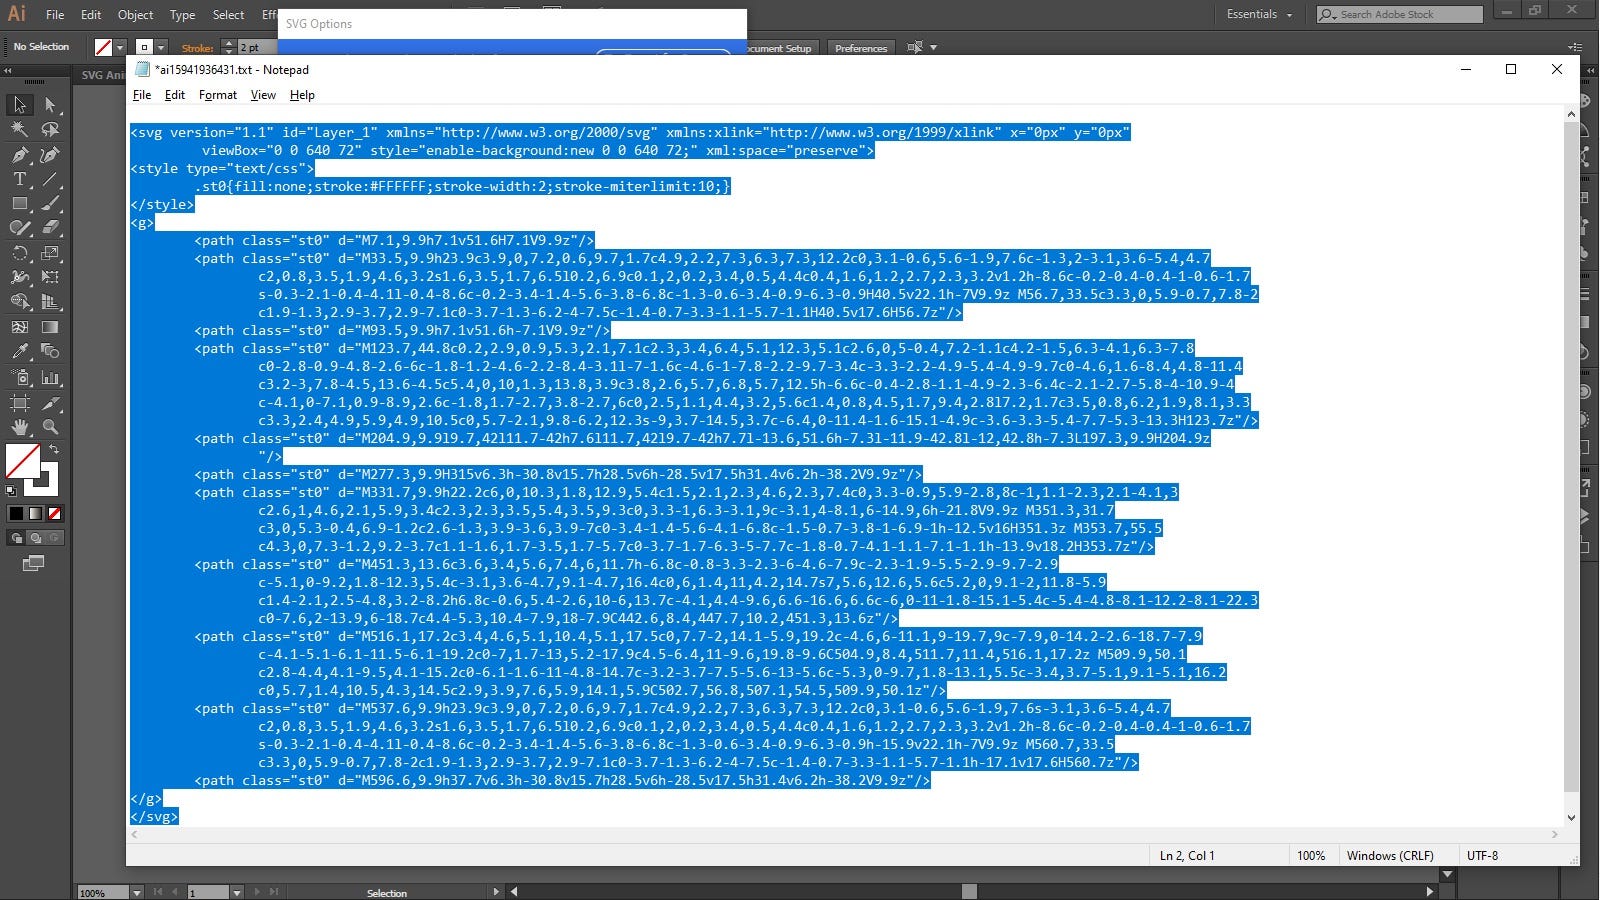The height and width of the screenshot is (900, 1600).
Task: Click the Fill swatch in Tools panel
Action: [x=23, y=461]
